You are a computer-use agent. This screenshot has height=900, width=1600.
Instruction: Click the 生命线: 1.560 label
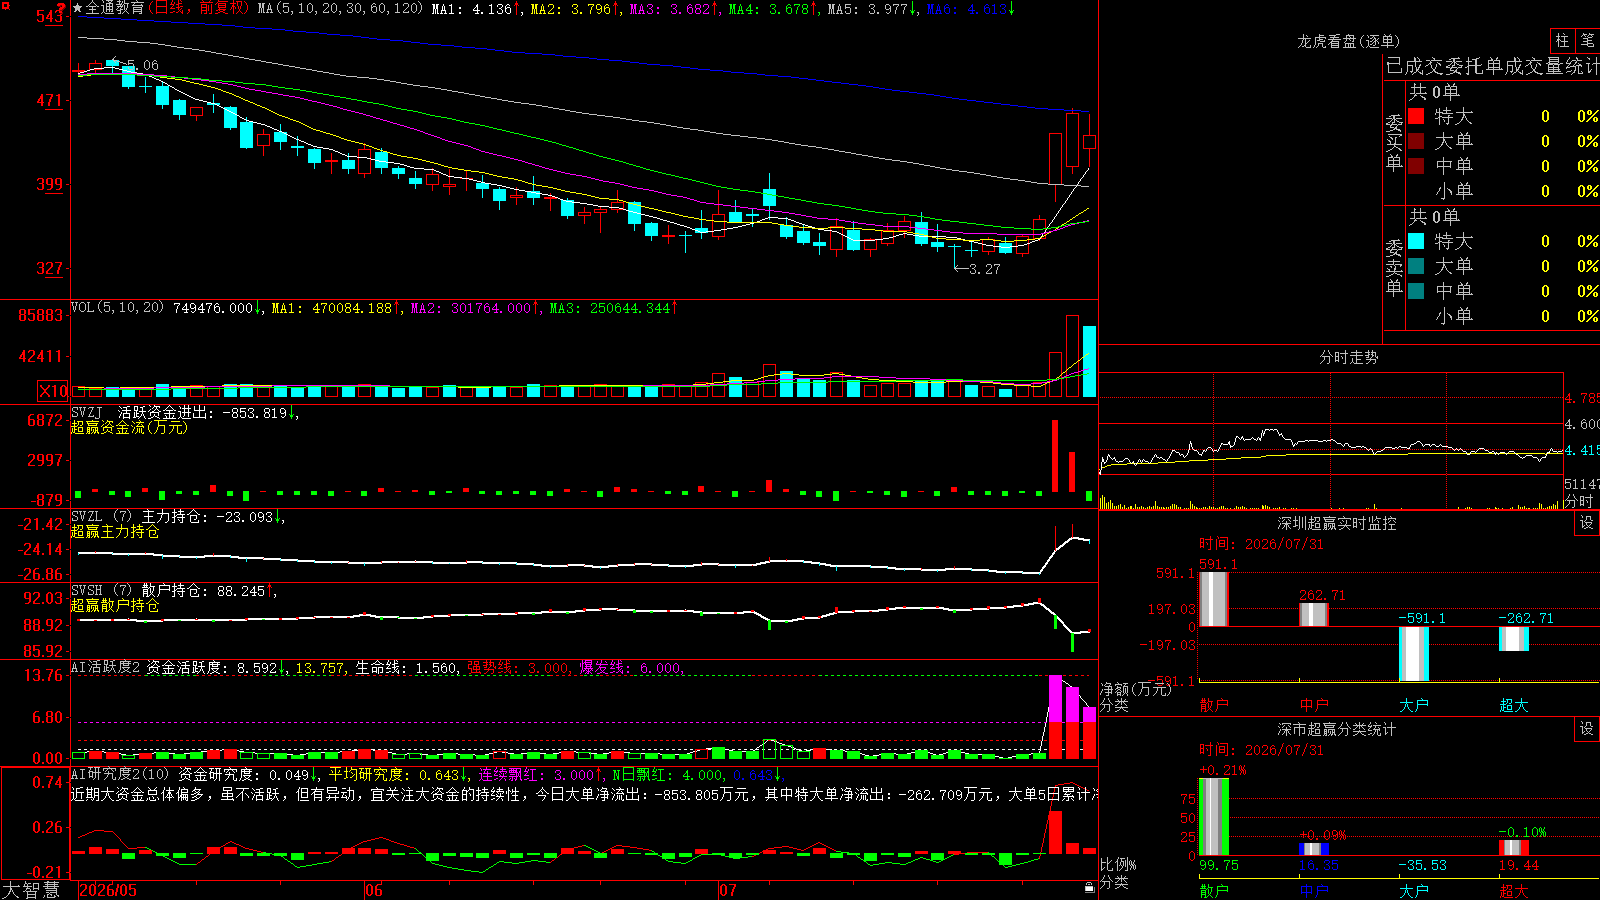pyautogui.click(x=407, y=667)
